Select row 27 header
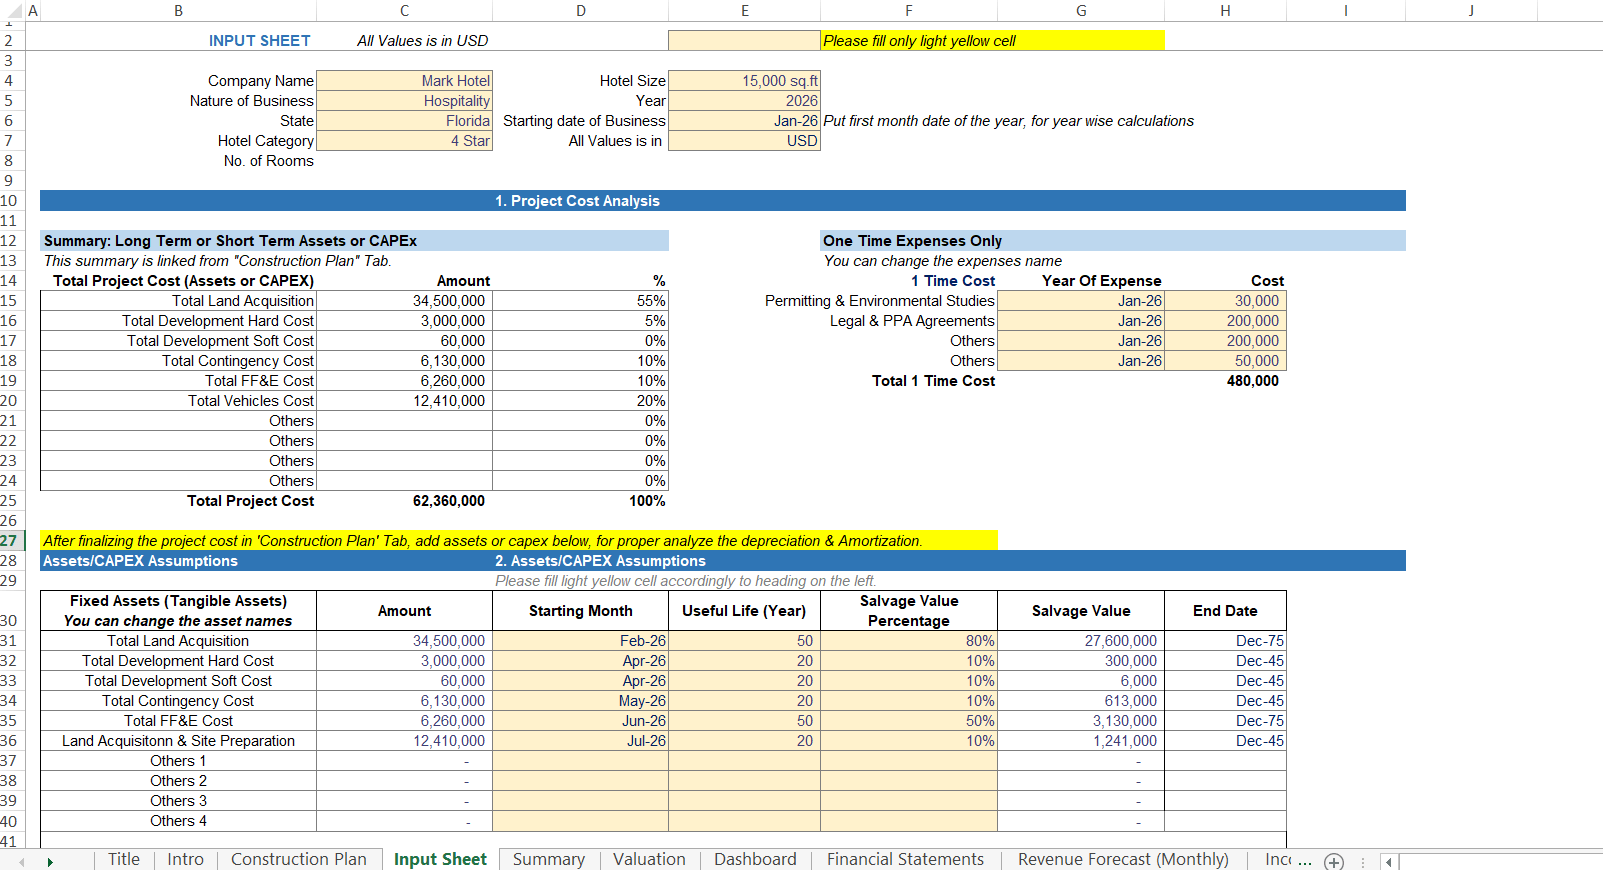Viewport: 1603px width, 870px height. click(x=10, y=541)
